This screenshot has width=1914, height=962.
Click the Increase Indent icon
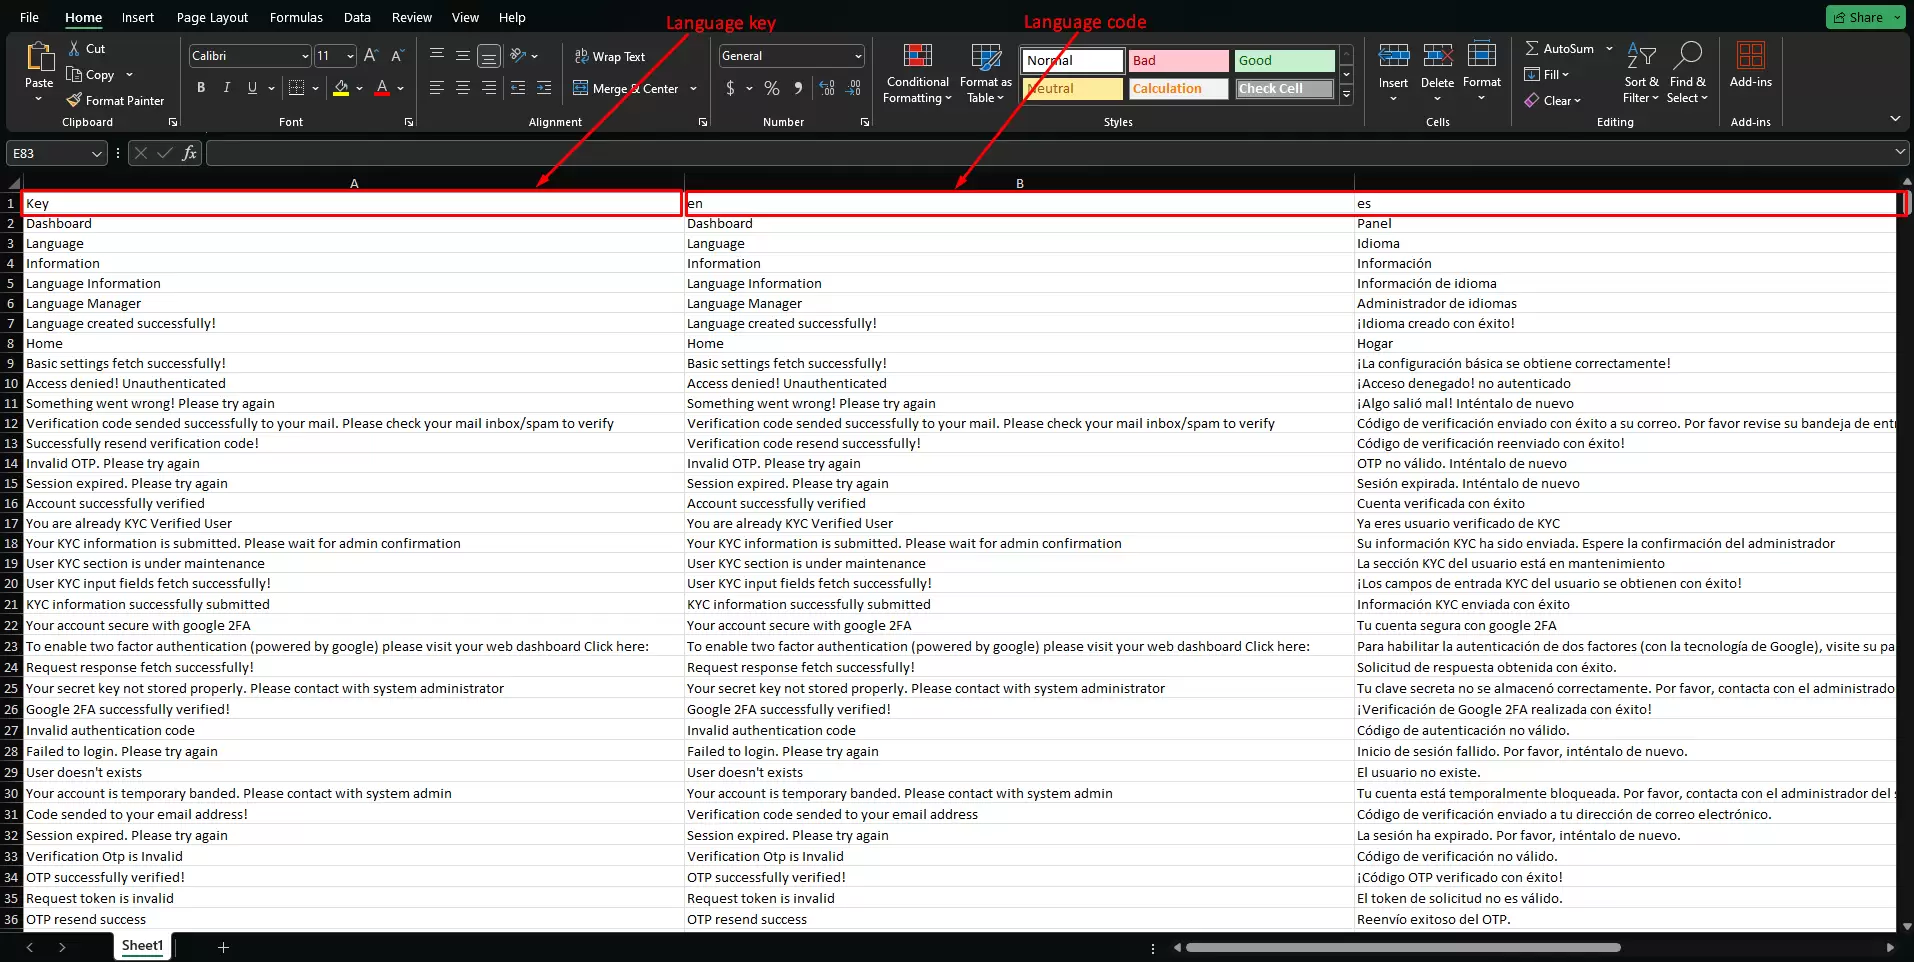(543, 88)
